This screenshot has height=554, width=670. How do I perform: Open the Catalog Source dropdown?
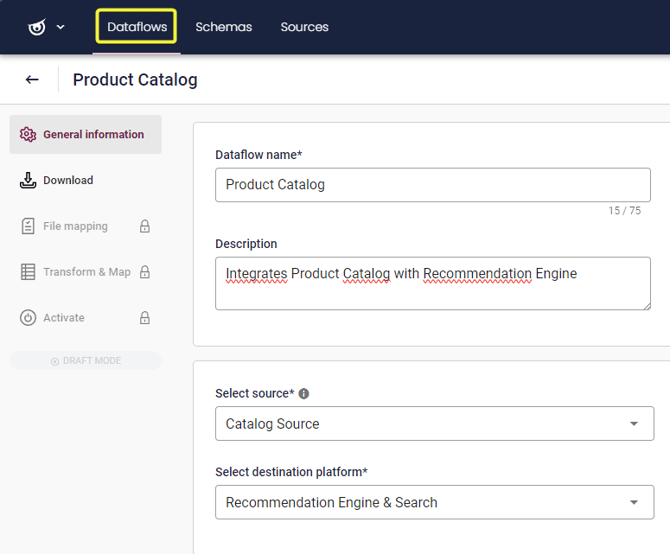coord(435,423)
